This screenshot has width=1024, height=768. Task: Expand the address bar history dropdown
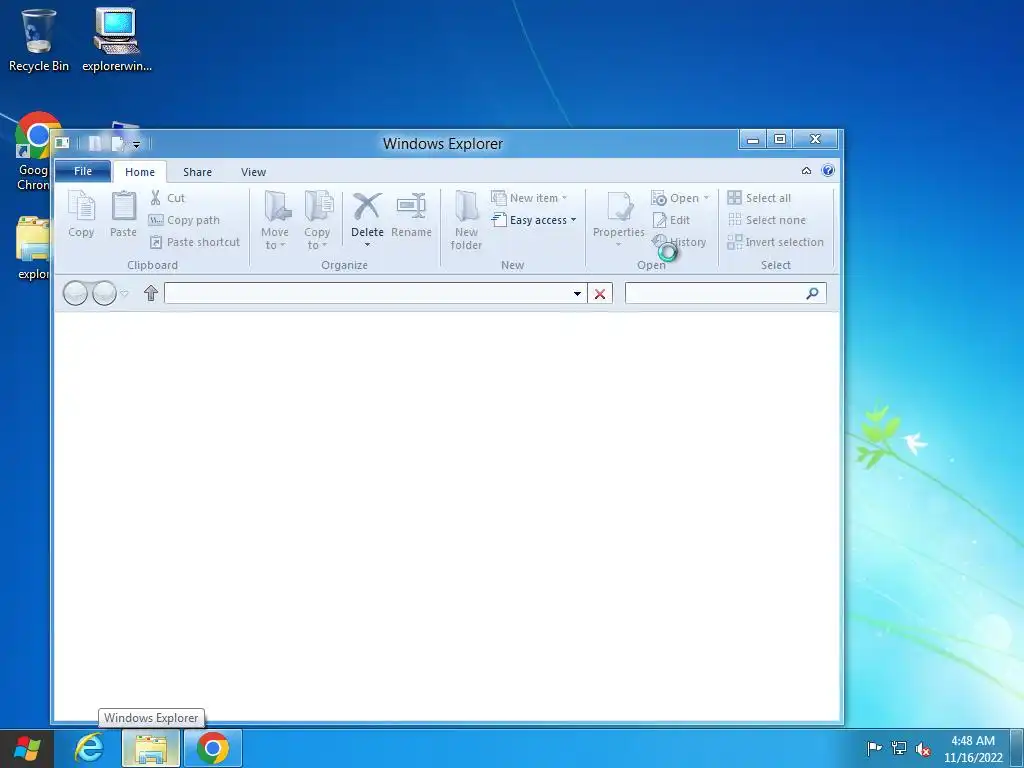[577, 294]
